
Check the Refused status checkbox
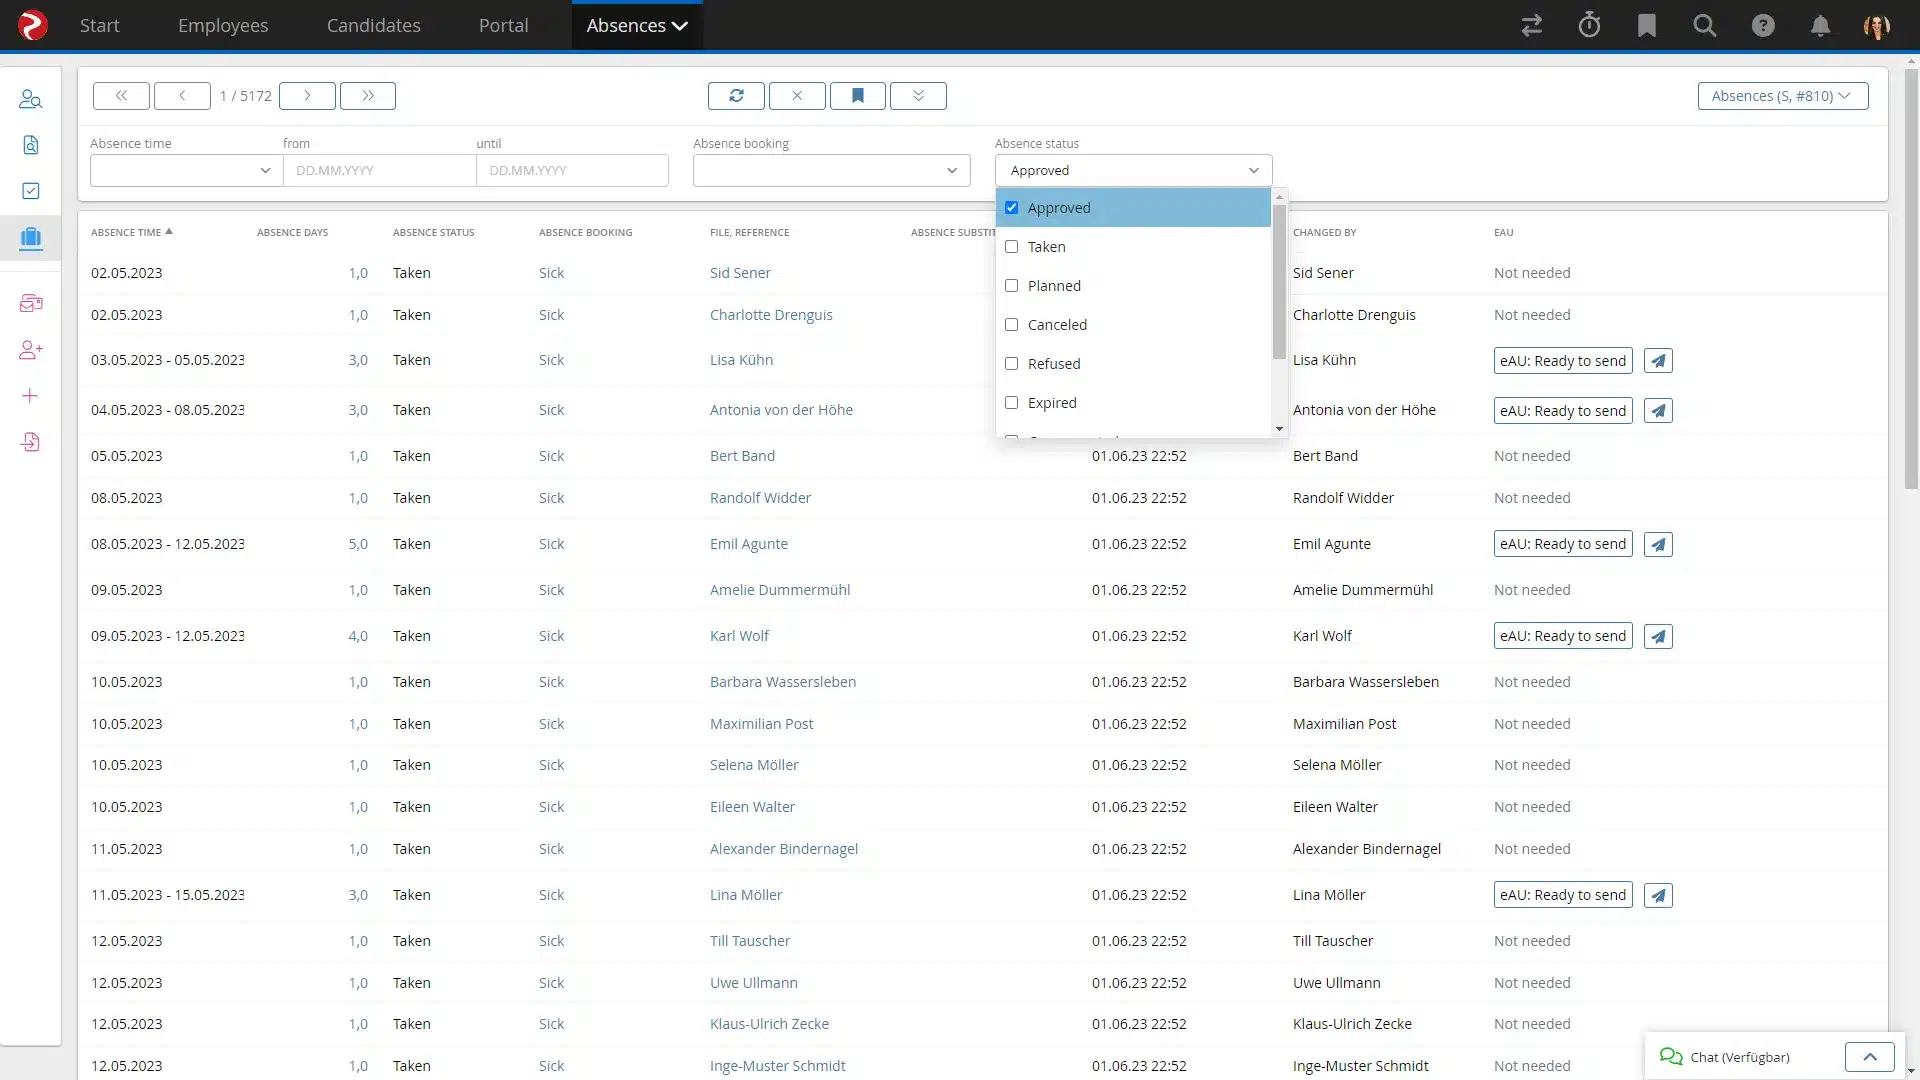1011,364
